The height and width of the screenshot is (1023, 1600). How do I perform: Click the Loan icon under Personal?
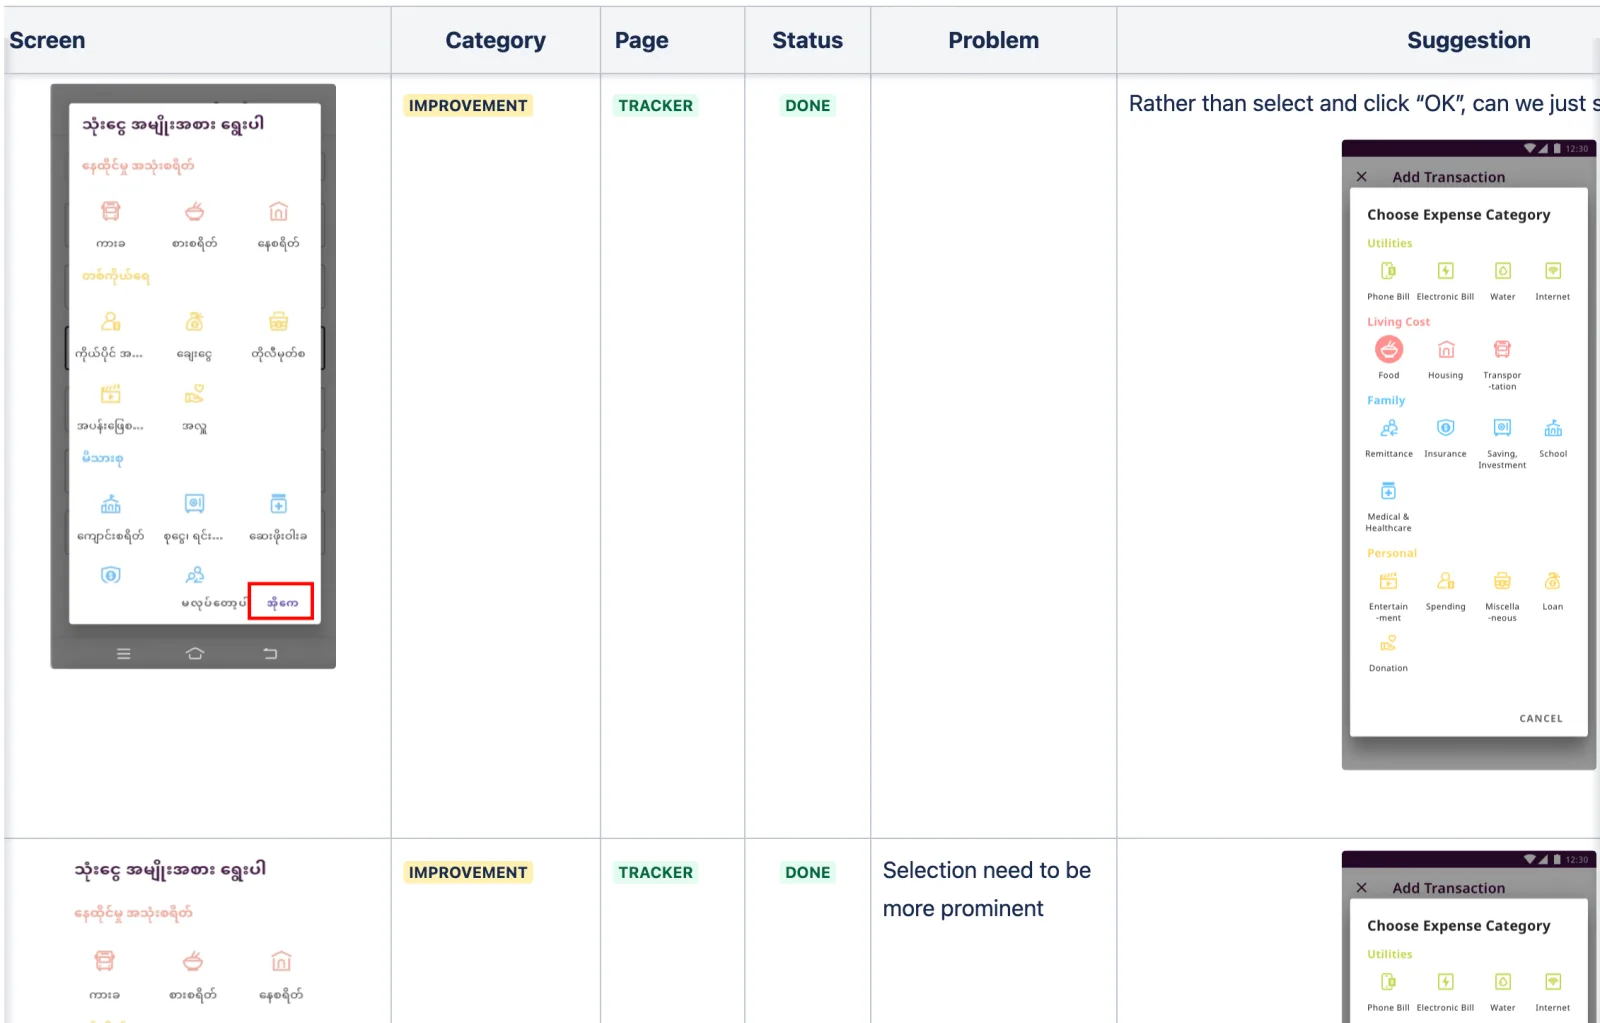point(1553,581)
